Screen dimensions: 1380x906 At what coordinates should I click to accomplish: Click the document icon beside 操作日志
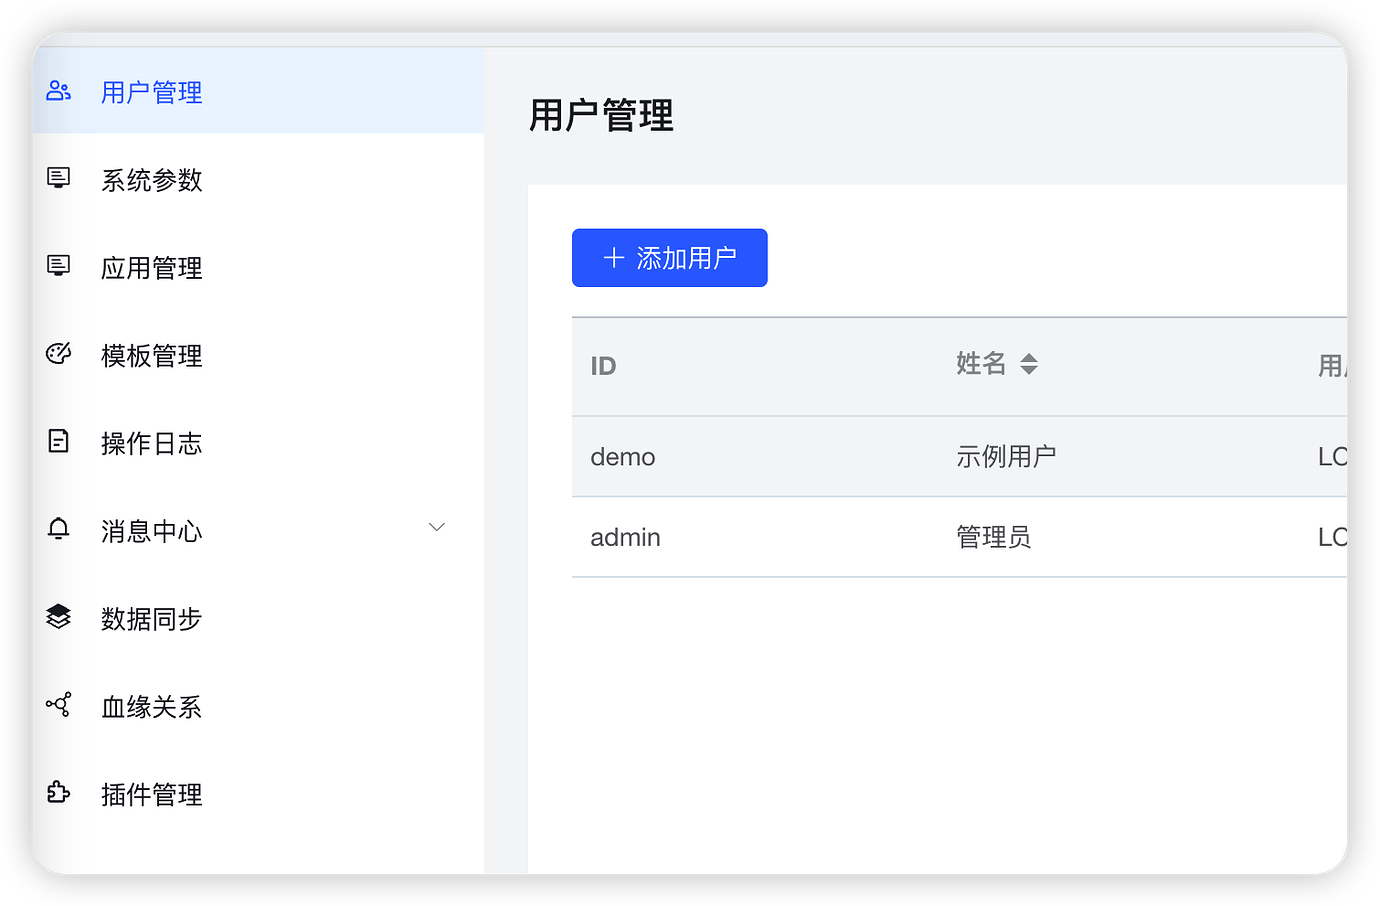tap(59, 441)
